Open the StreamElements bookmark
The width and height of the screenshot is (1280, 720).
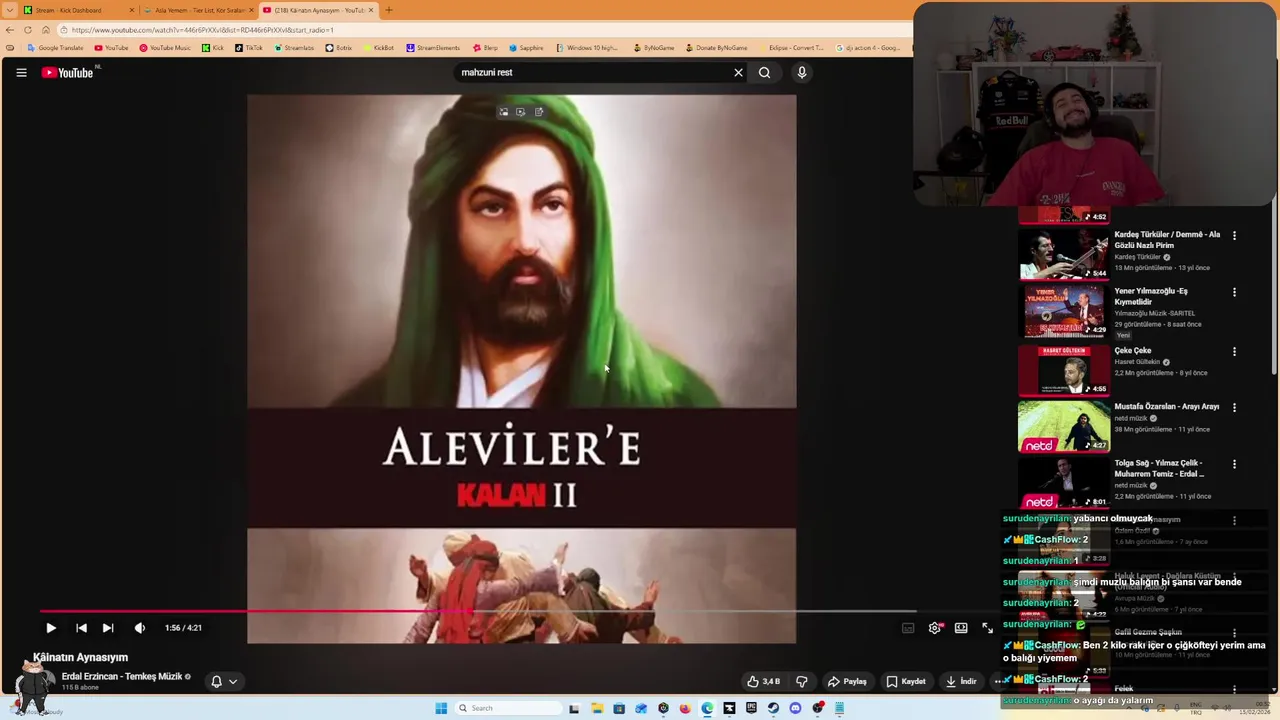432,48
